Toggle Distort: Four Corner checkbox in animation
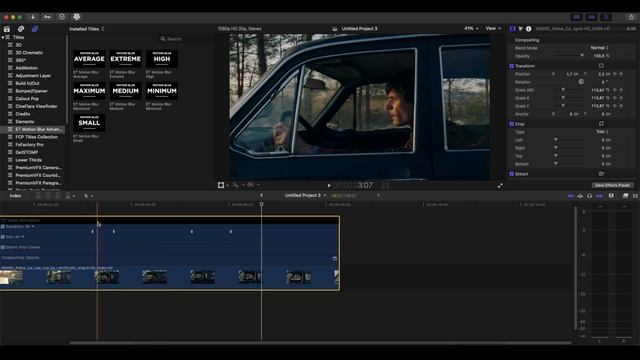This screenshot has height=360, width=640. coord(3,247)
